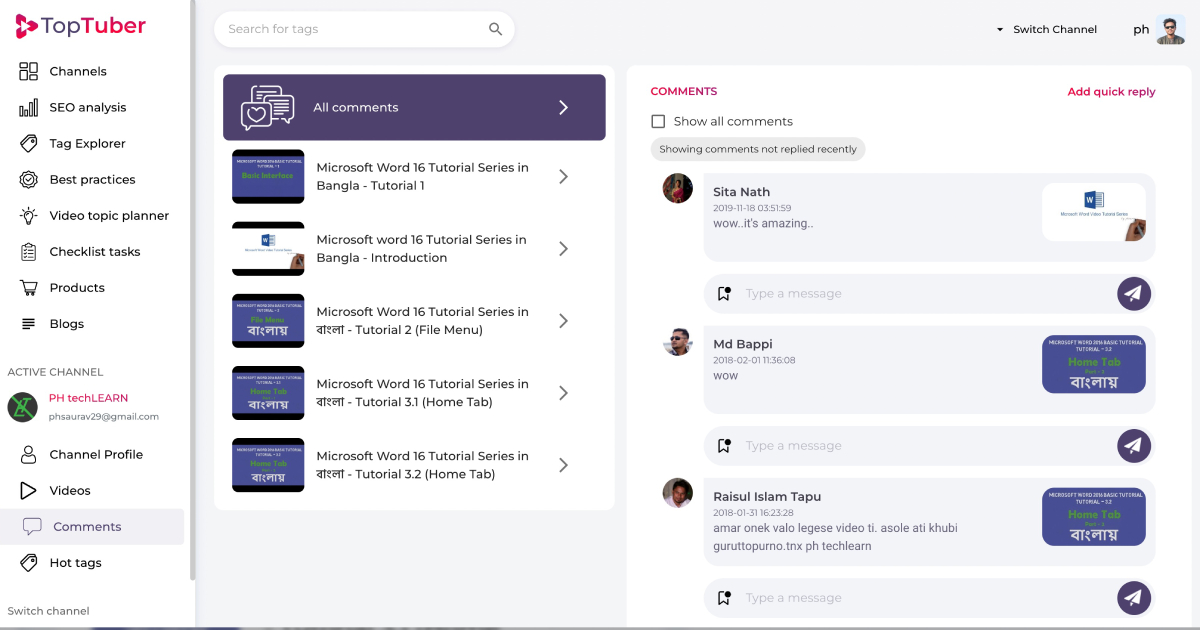Viewport: 1200px width, 630px height.
Task: Click Add quick reply link
Action: (x=1111, y=91)
